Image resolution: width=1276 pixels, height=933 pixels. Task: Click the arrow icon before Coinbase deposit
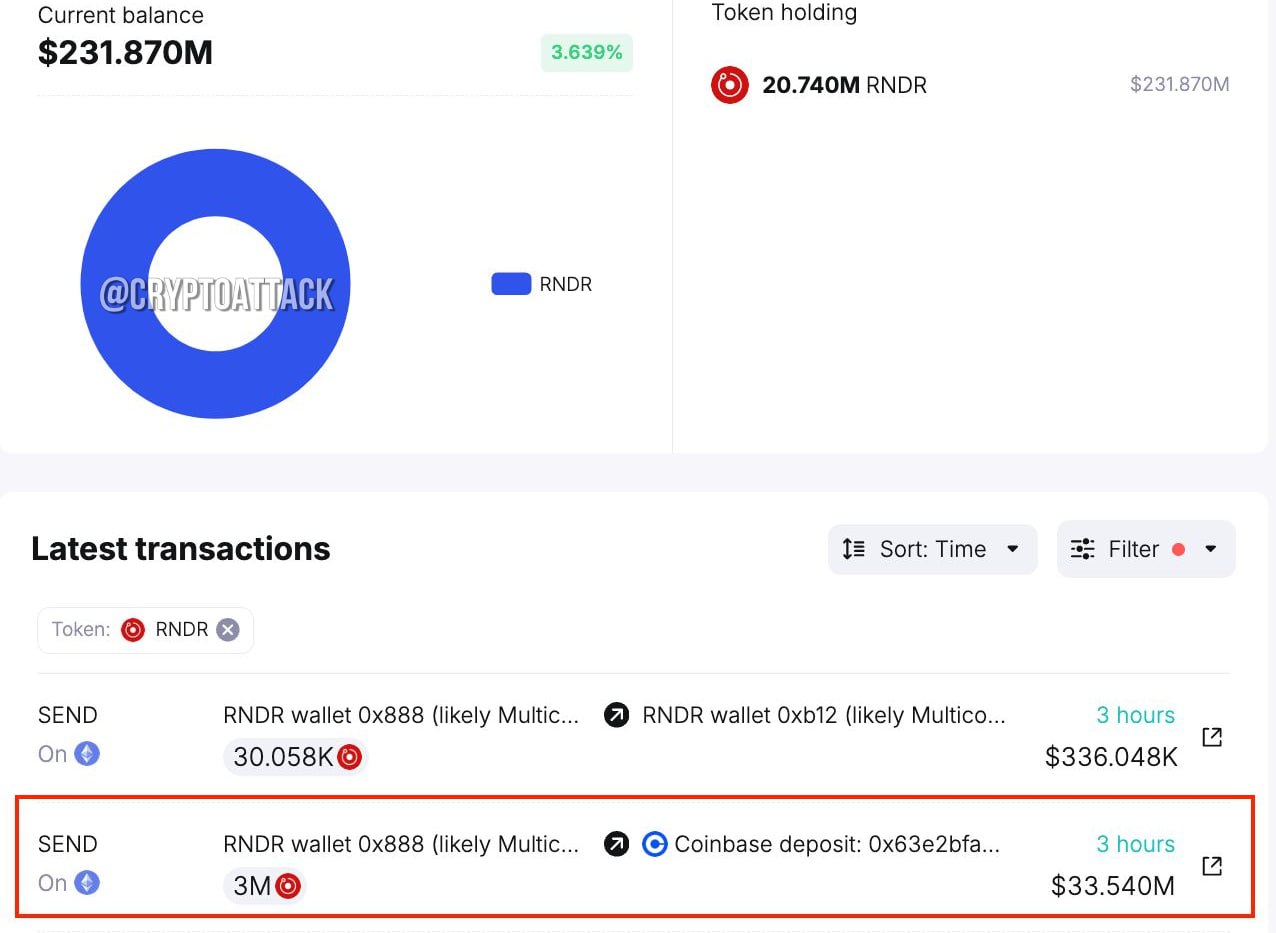coord(617,844)
